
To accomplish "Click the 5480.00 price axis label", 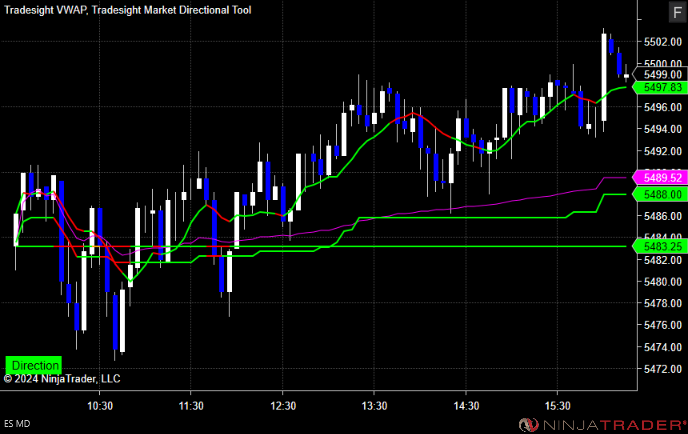I will click(x=663, y=282).
